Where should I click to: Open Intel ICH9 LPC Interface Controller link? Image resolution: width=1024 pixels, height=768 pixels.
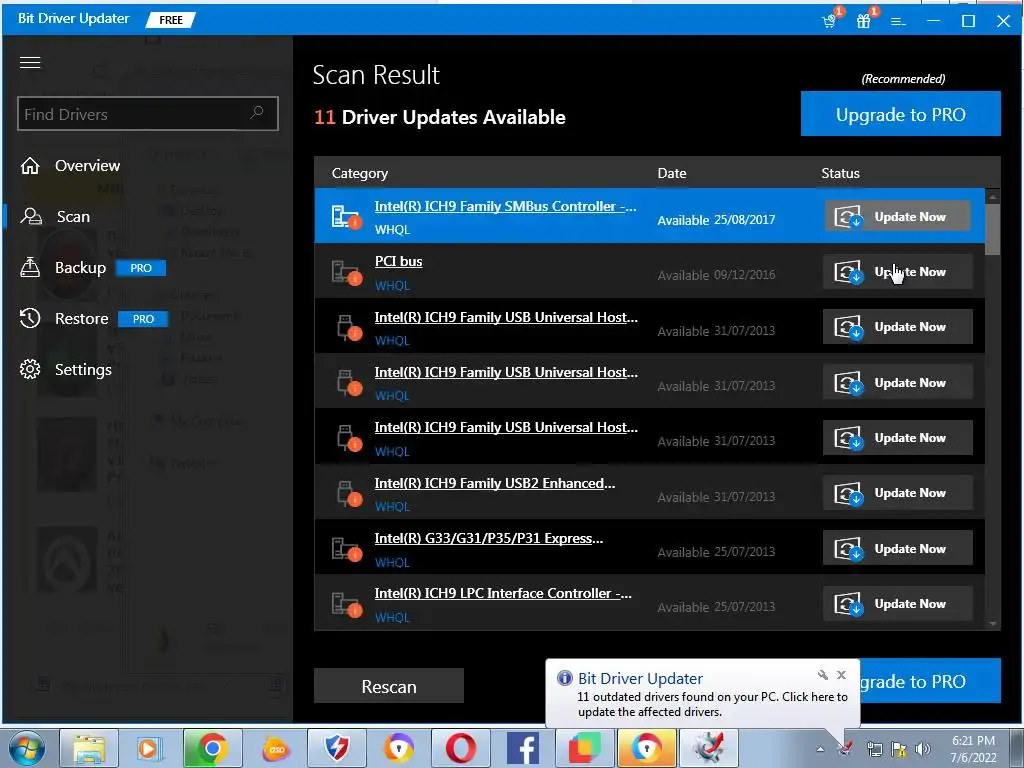click(x=503, y=593)
